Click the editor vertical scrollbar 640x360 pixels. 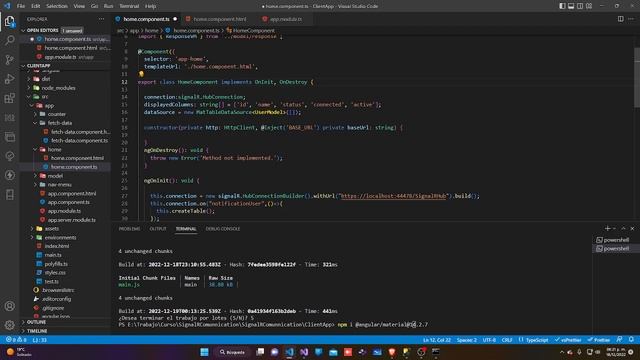point(637,78)
